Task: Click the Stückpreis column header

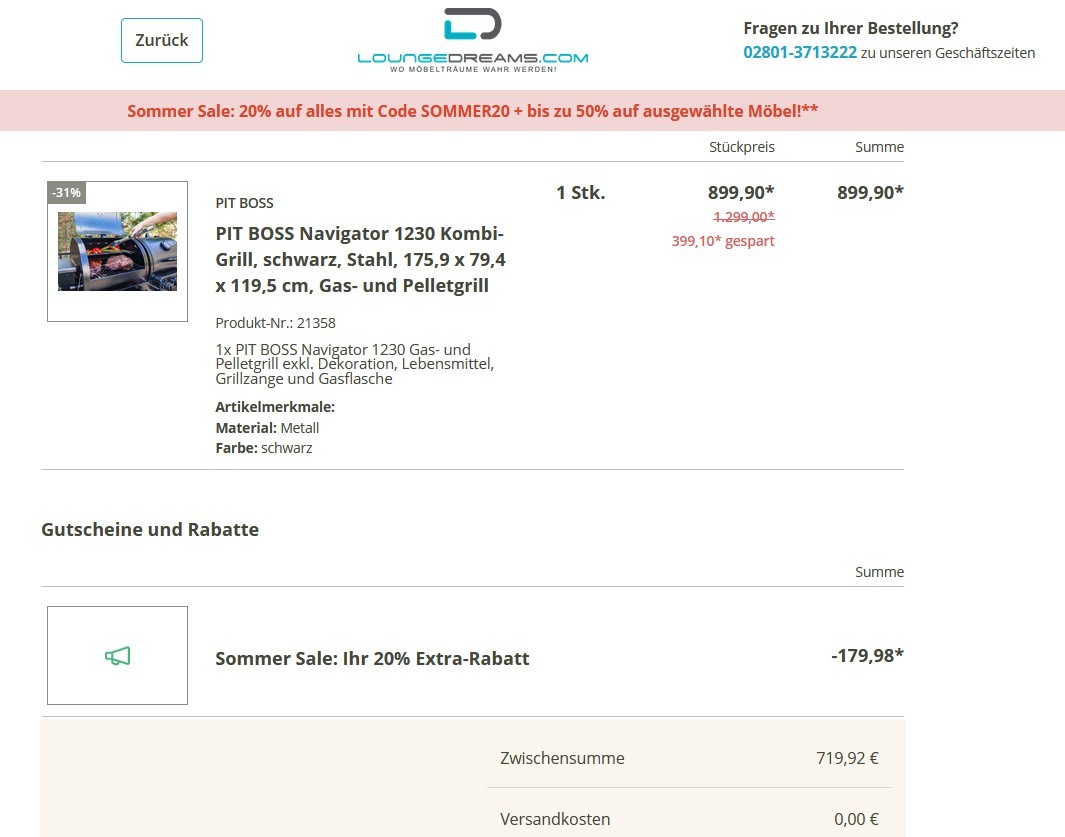Action: point(742,147)
